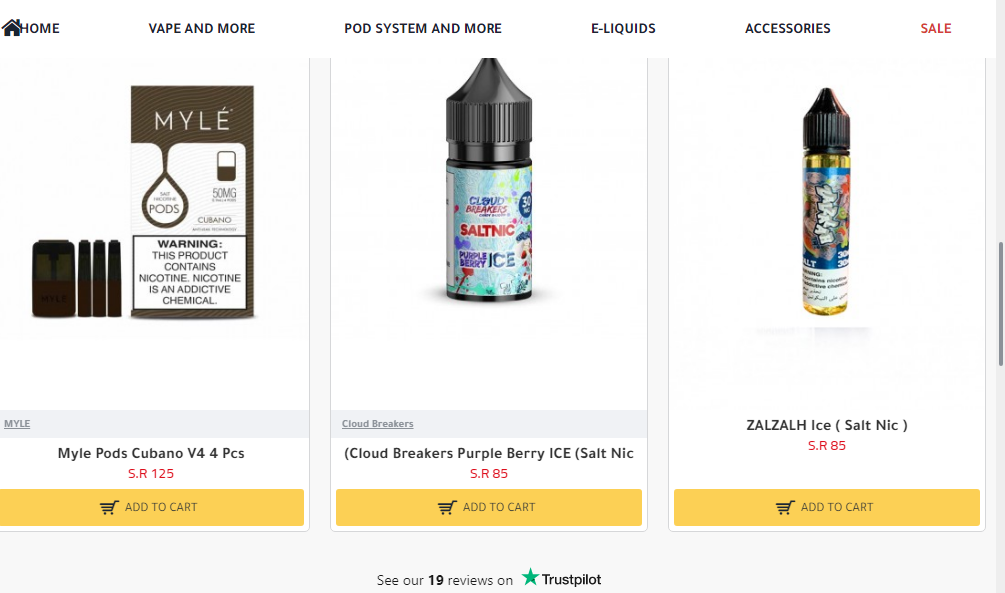The image size is (1005, 593).
Task: Open the Pod System and More menu
Action: click(x=422, y=28)
